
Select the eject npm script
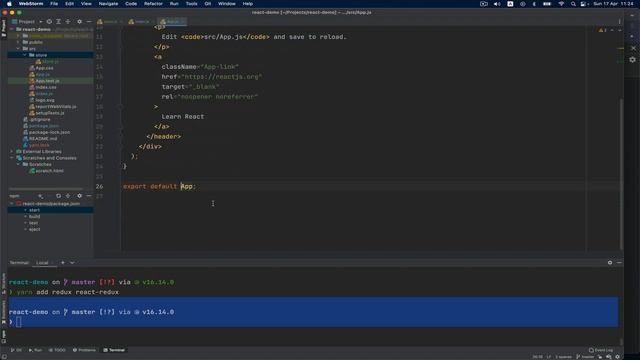(x=34, y=229)
